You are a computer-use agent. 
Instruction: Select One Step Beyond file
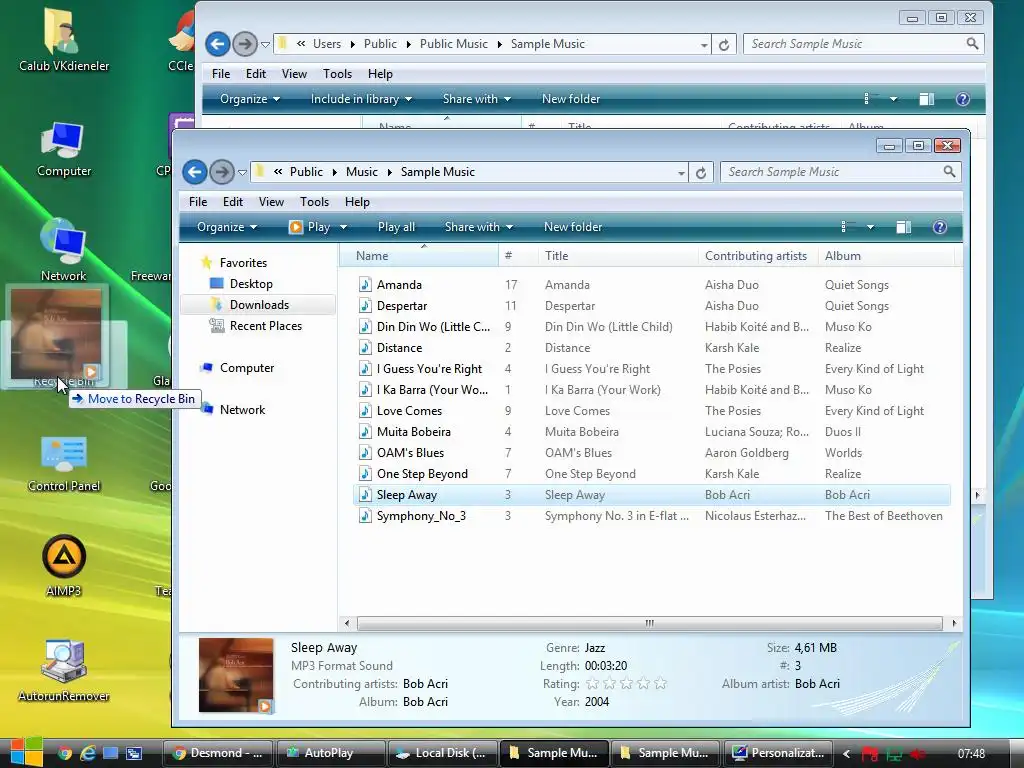422,473
